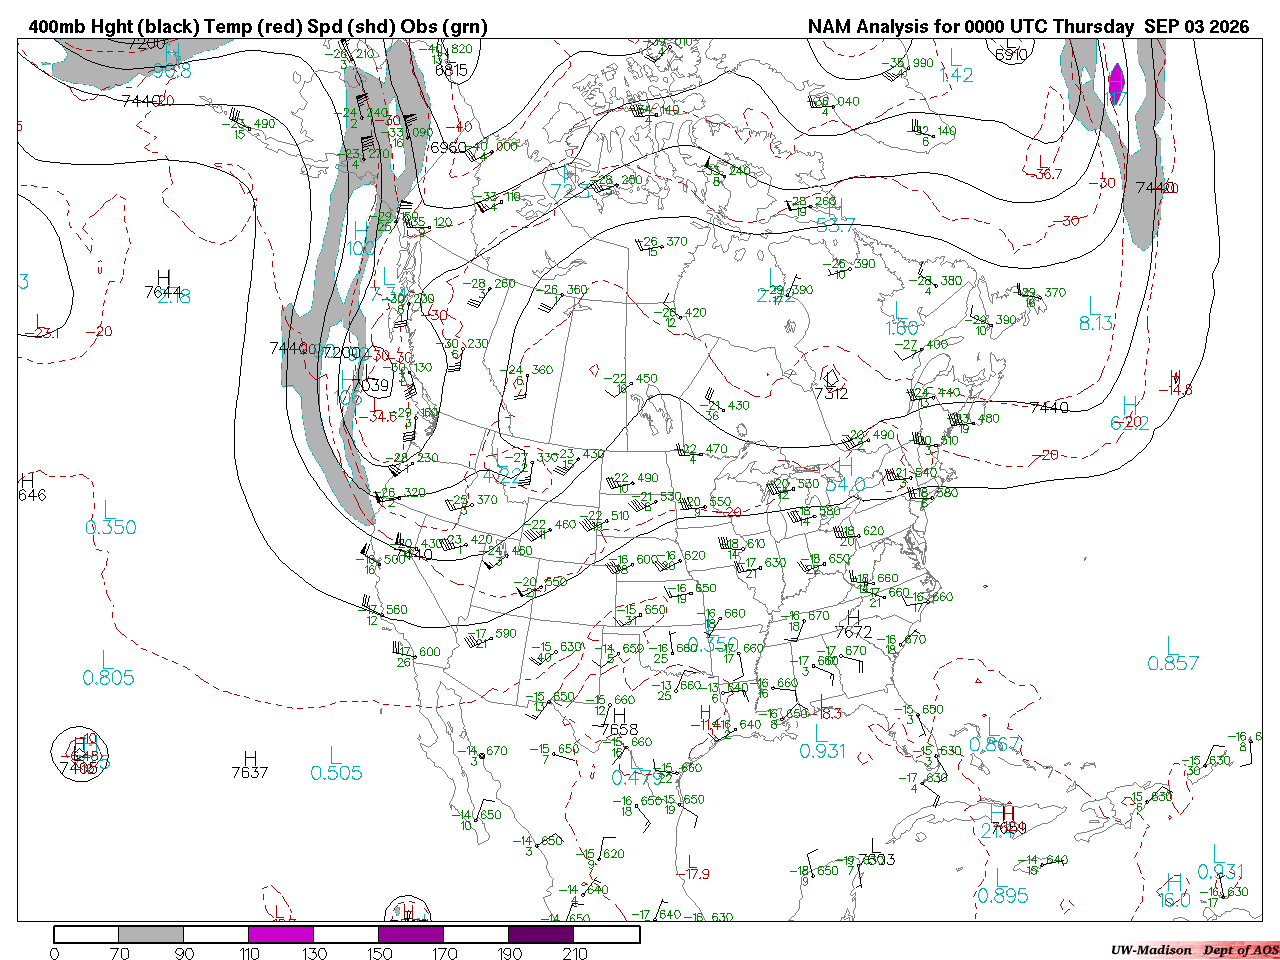
Task: Click the magenta wind speed maximum patch
Action: point(1117,83)
